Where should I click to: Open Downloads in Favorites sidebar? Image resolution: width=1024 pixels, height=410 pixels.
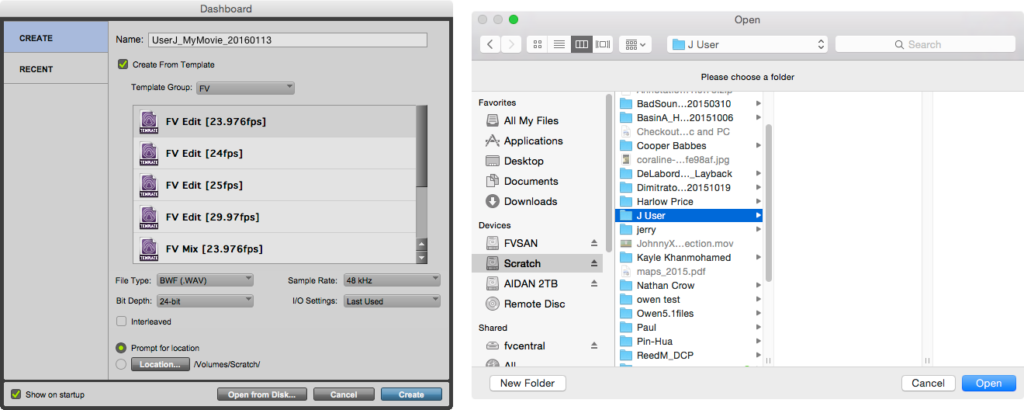click(x=530, y=202)
